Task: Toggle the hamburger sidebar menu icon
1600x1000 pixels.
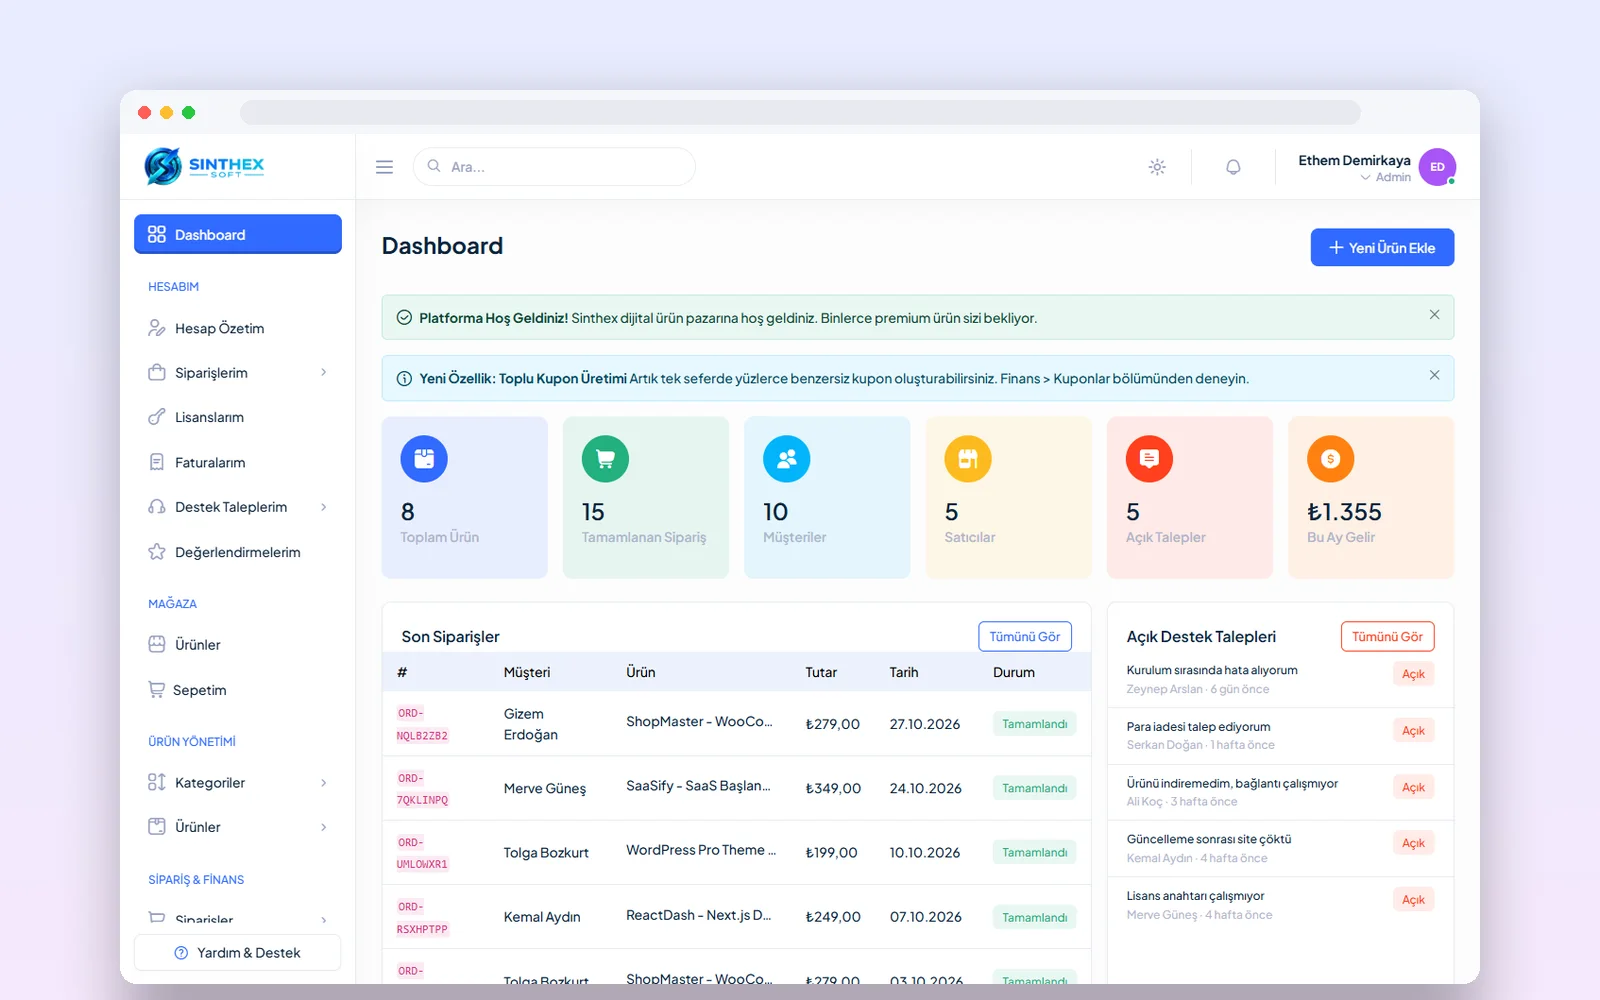Action: pos(384,167)
